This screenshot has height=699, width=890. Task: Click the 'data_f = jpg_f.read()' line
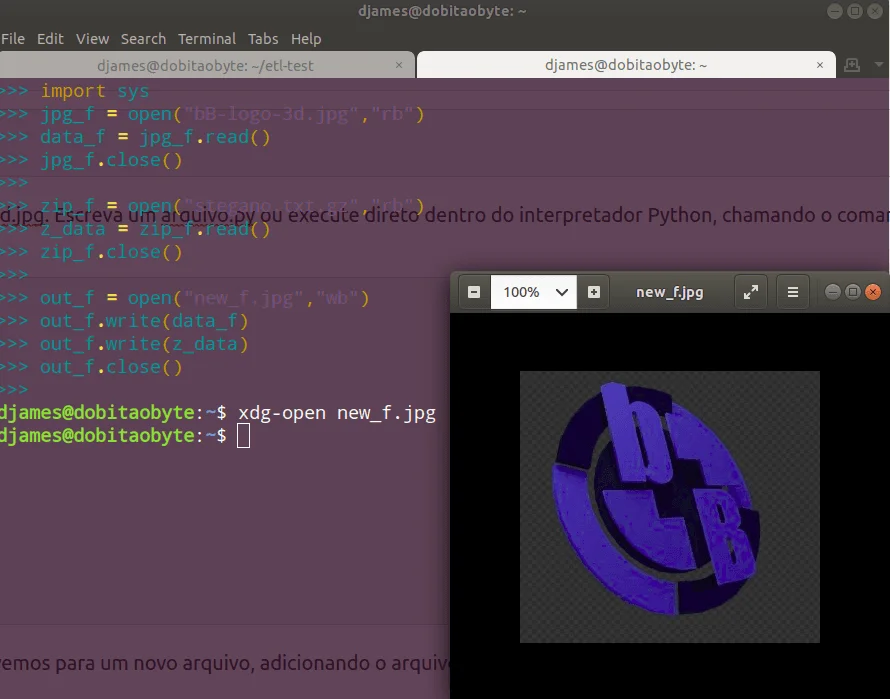coord(155,137)
